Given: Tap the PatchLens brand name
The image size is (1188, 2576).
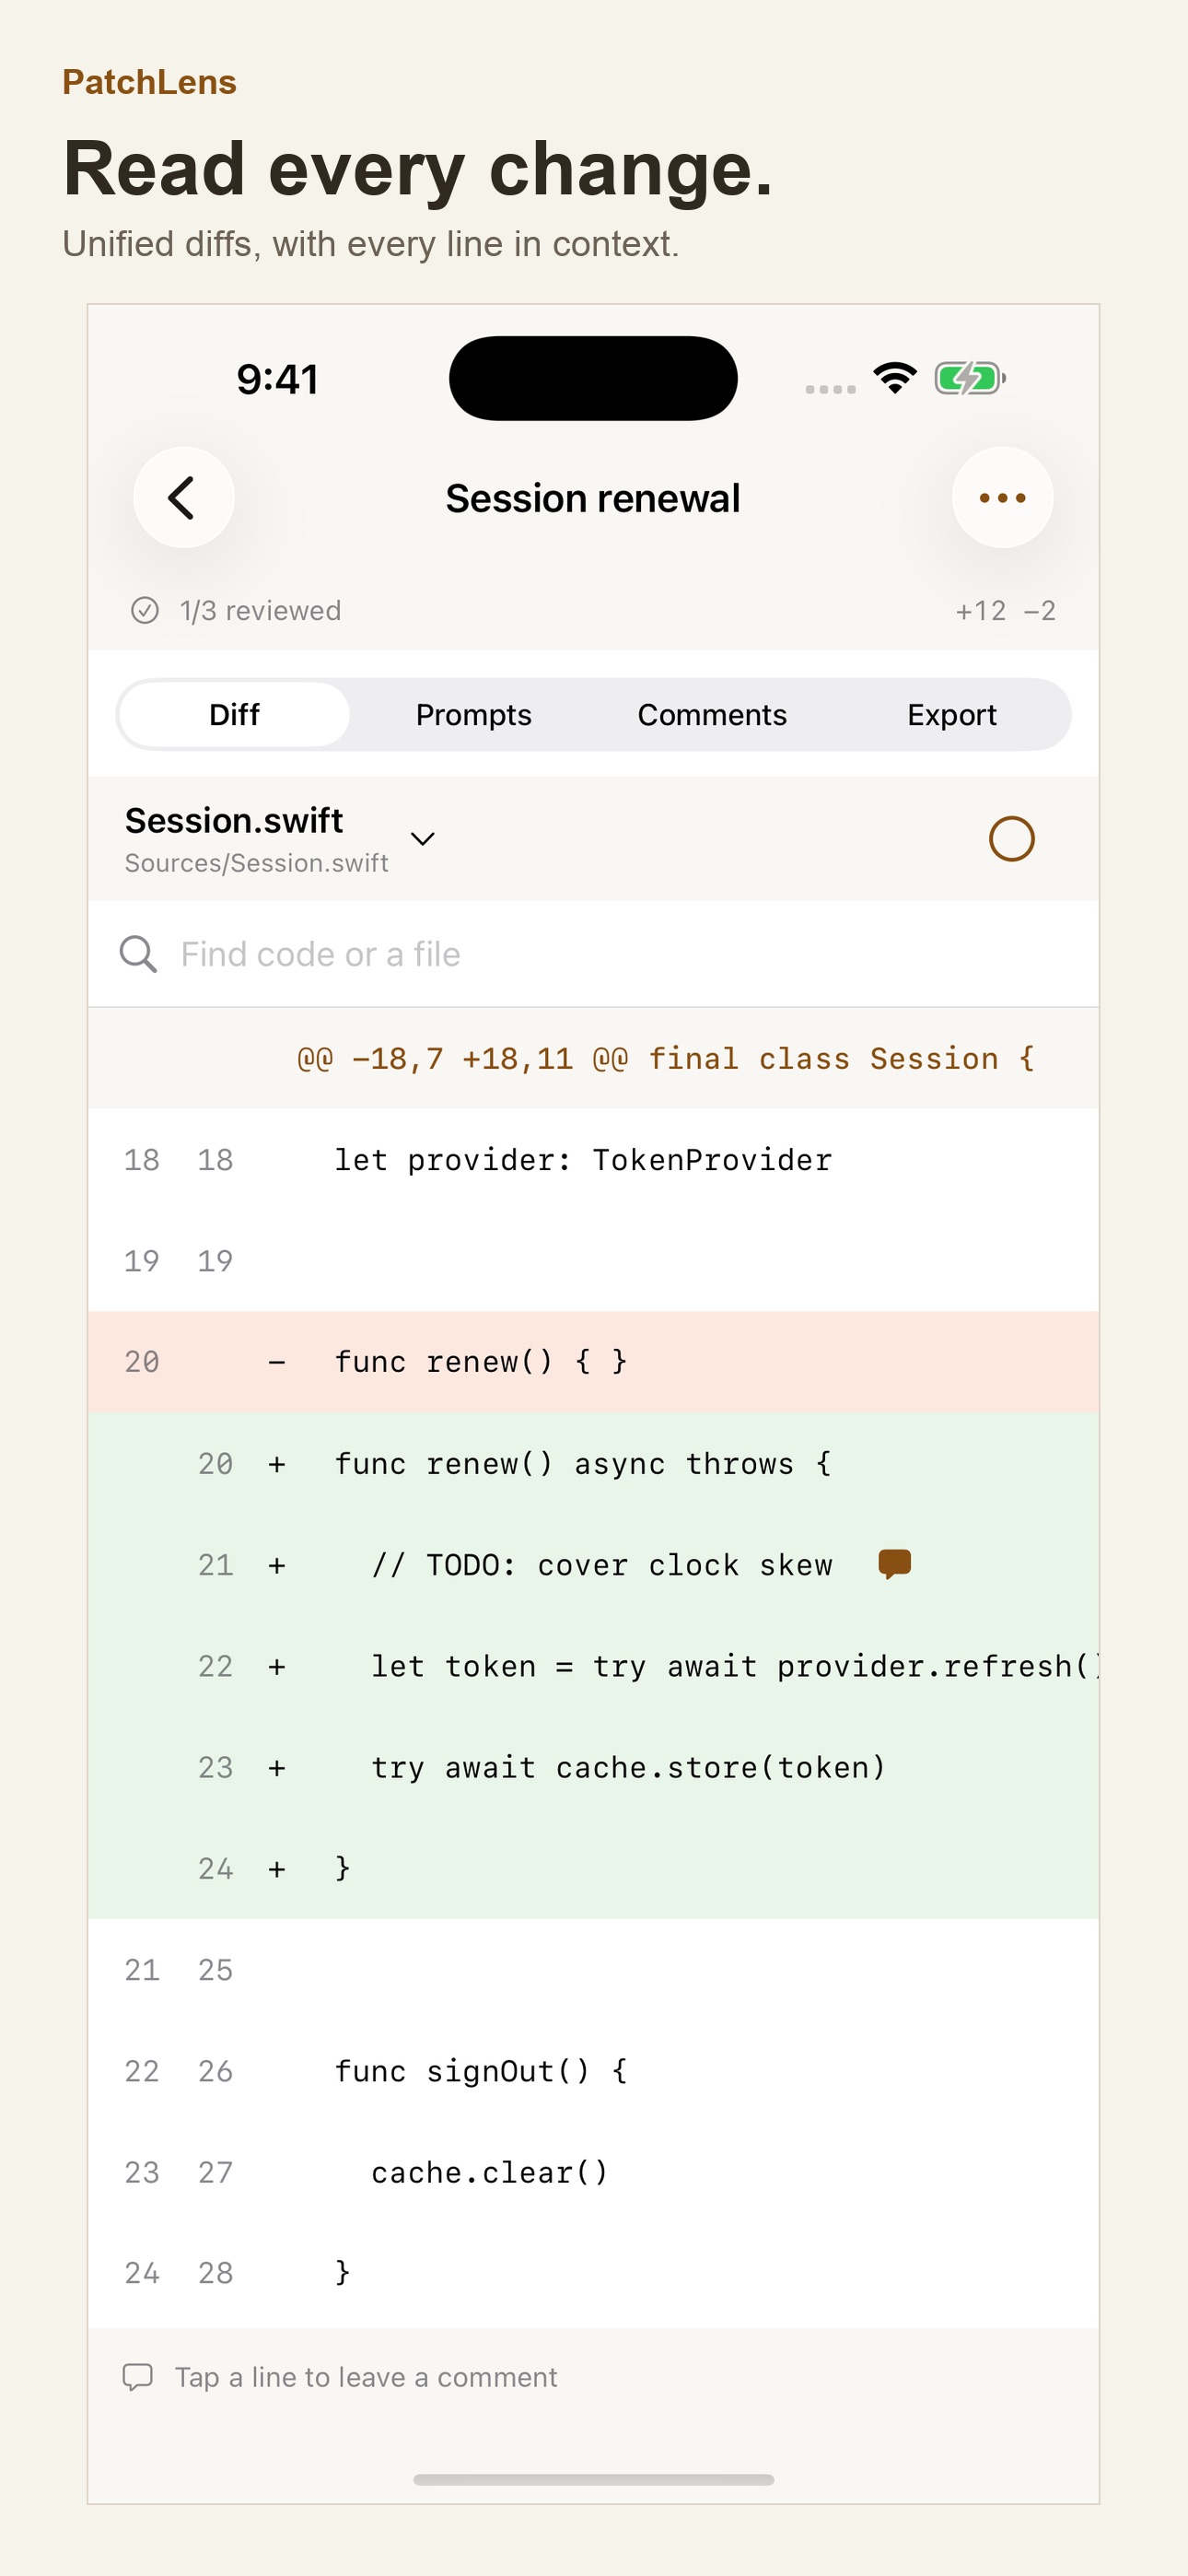Looking at the screenshot, I should click(149, 82).
